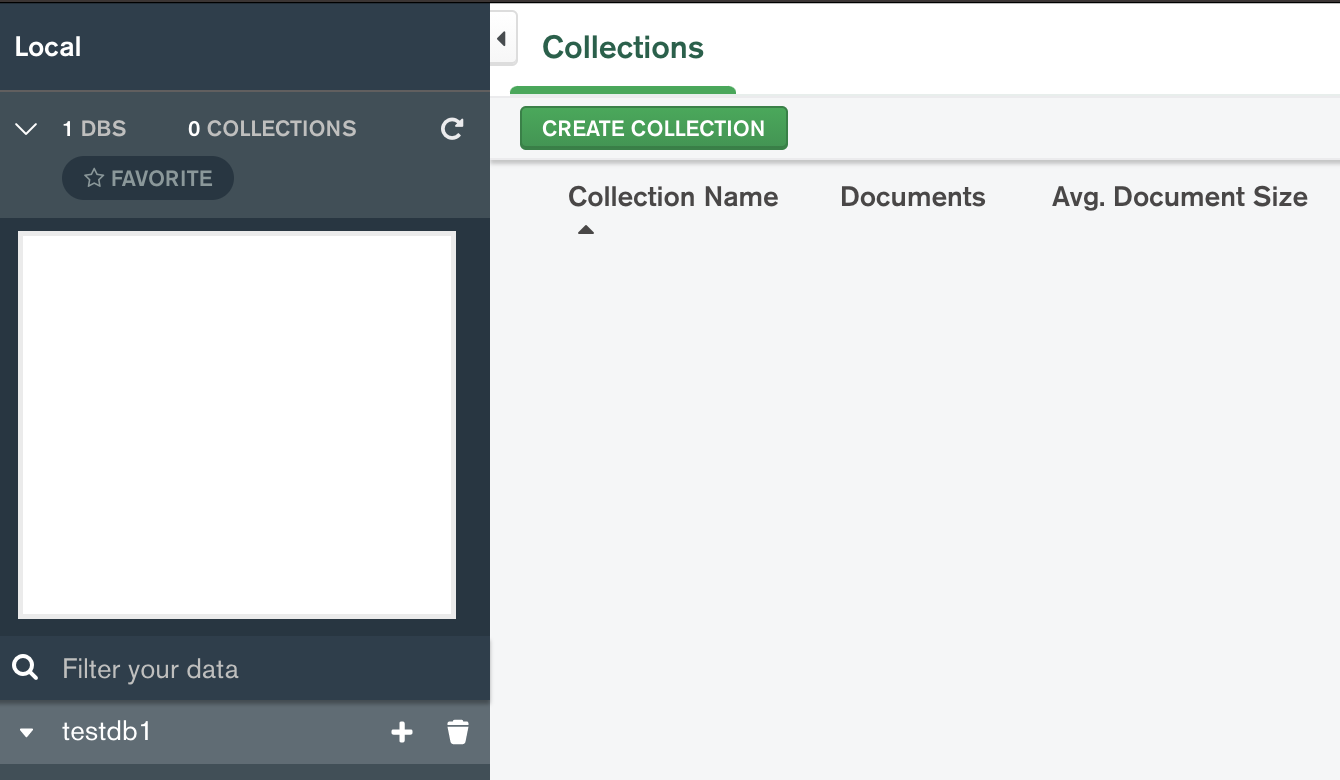Open the Collections tab
Screen dimensions: 1340x780
point(622,48)
